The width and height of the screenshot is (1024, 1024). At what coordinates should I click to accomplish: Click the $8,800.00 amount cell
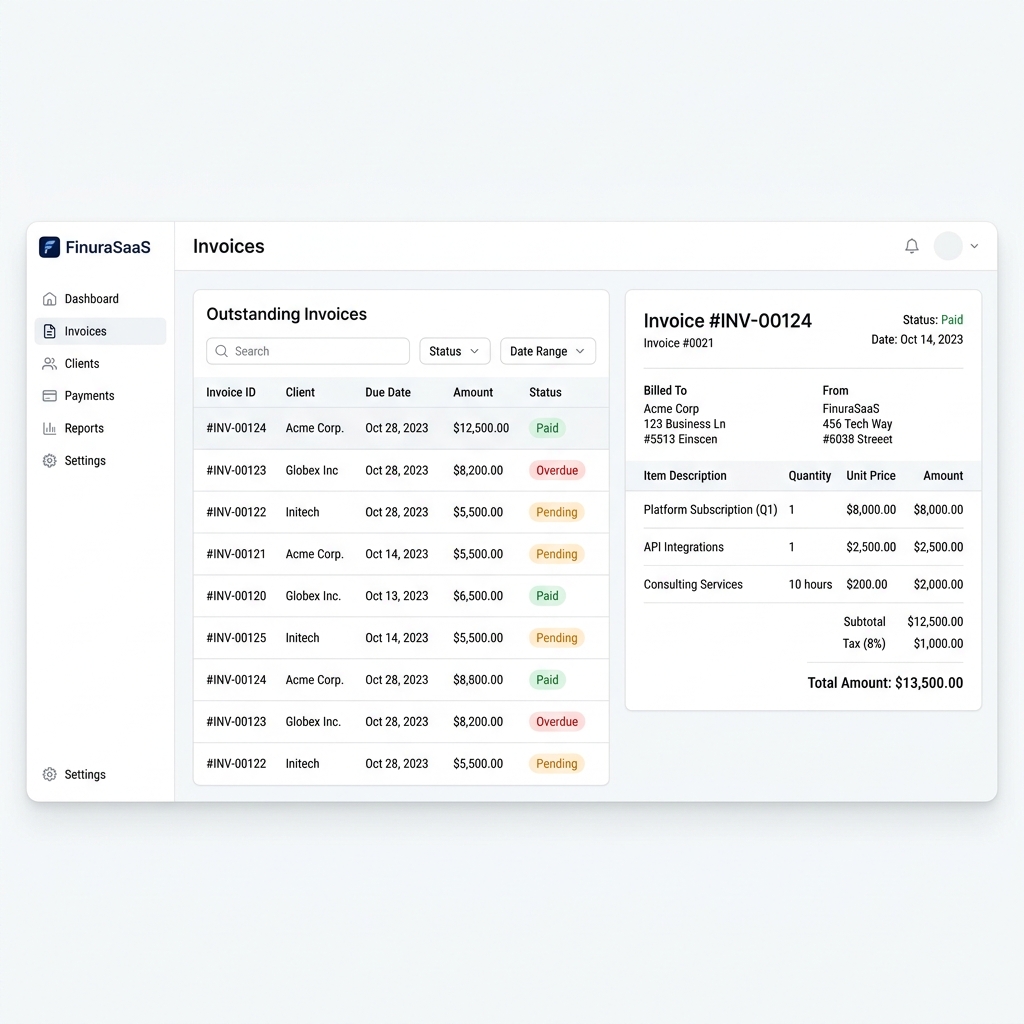pos(478,680)
